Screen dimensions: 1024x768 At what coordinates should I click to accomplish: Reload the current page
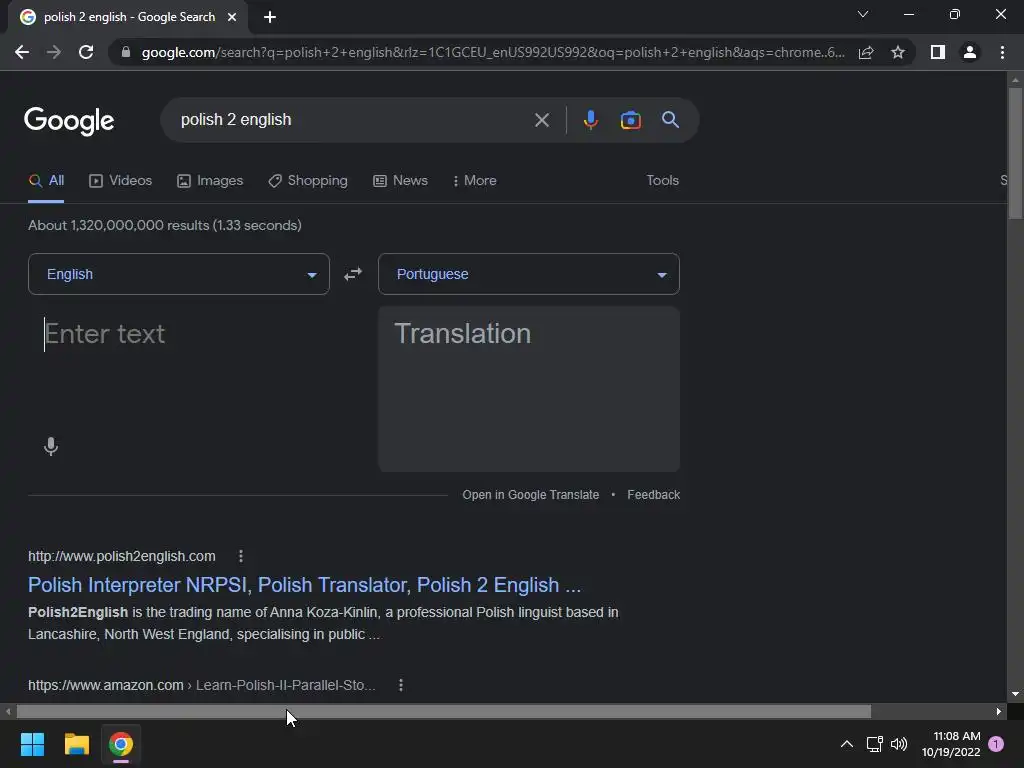(x=86, y=52)
